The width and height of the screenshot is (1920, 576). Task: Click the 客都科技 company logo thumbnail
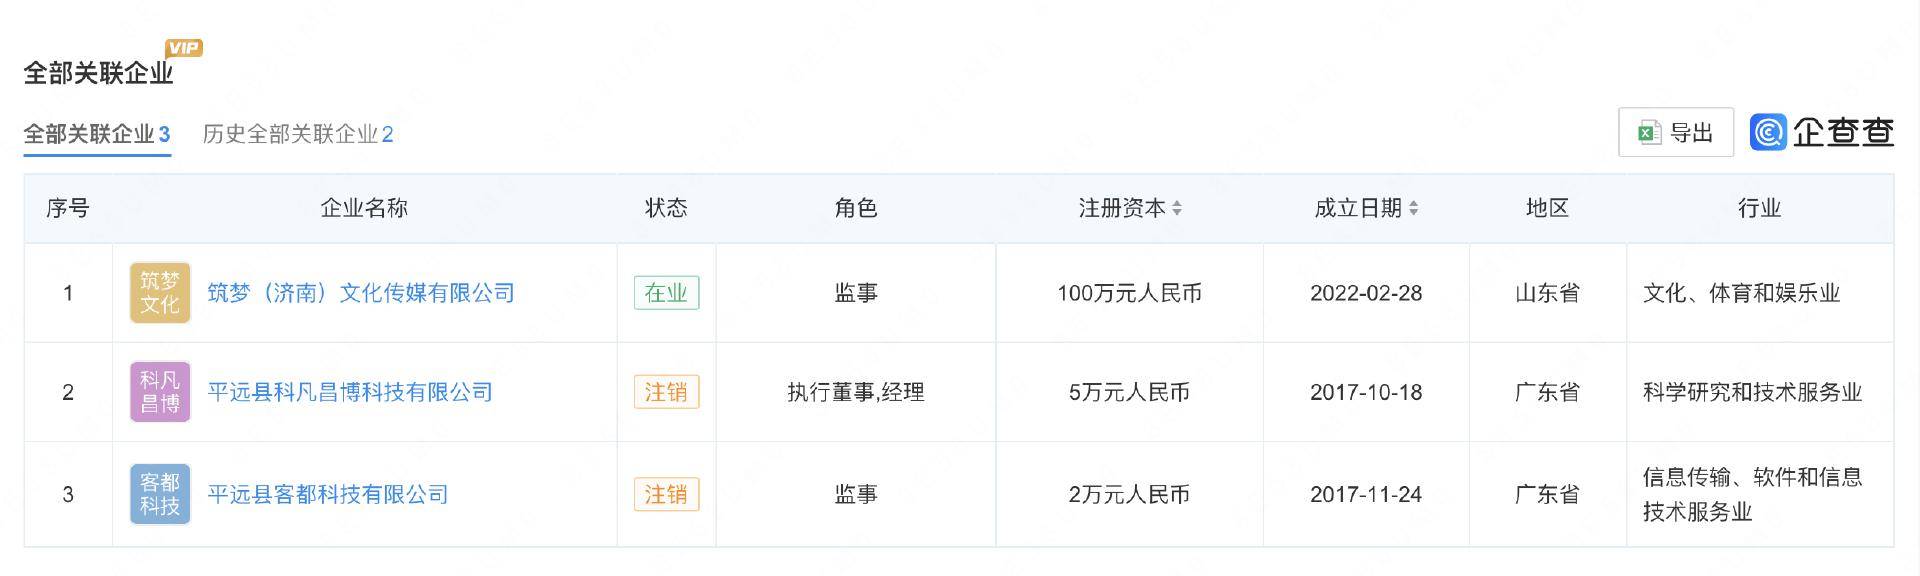tap(160, 494)
